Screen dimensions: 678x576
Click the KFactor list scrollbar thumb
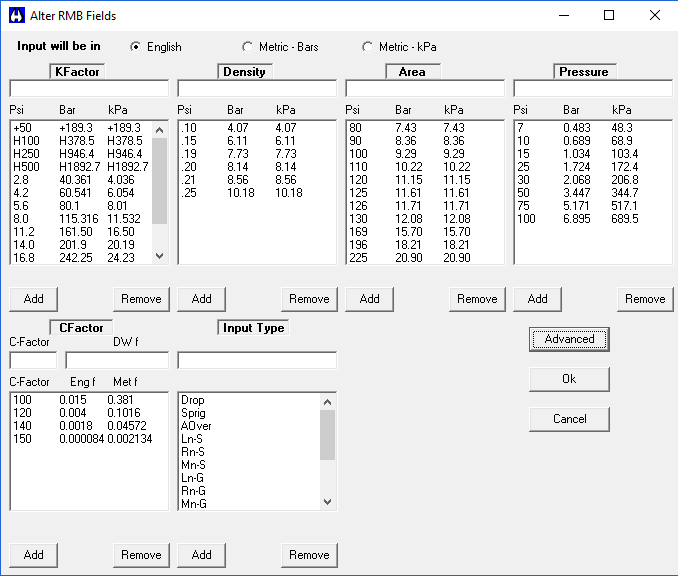click(160, 181)
